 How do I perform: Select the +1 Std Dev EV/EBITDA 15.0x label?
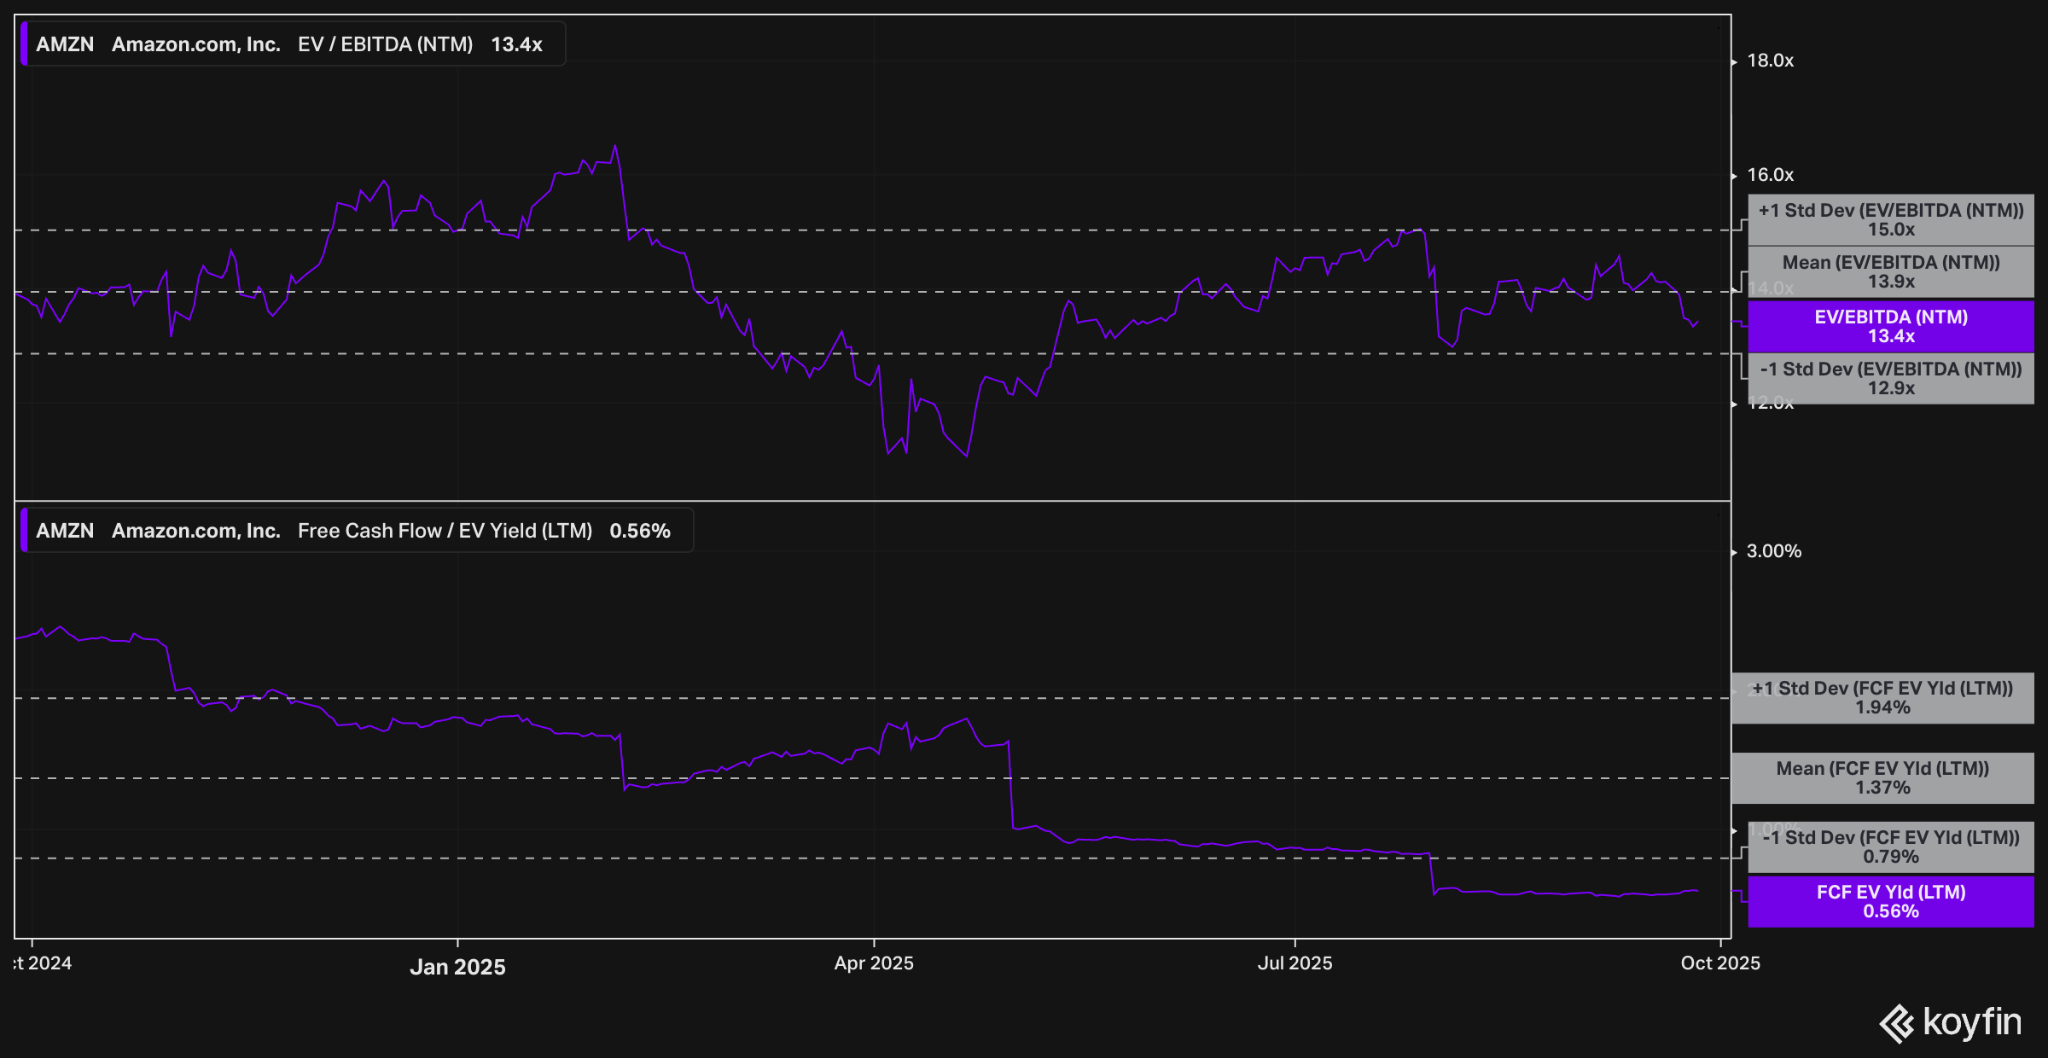pyautogui.click(x=1891, y=220)
